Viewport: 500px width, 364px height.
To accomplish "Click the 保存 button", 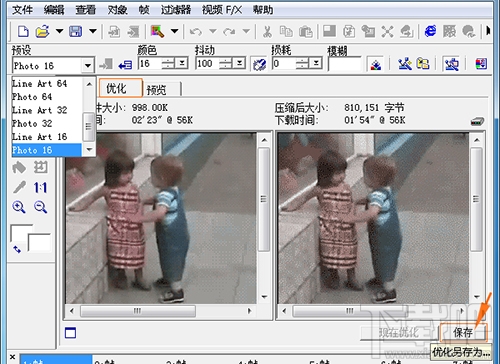I will 463,332.
